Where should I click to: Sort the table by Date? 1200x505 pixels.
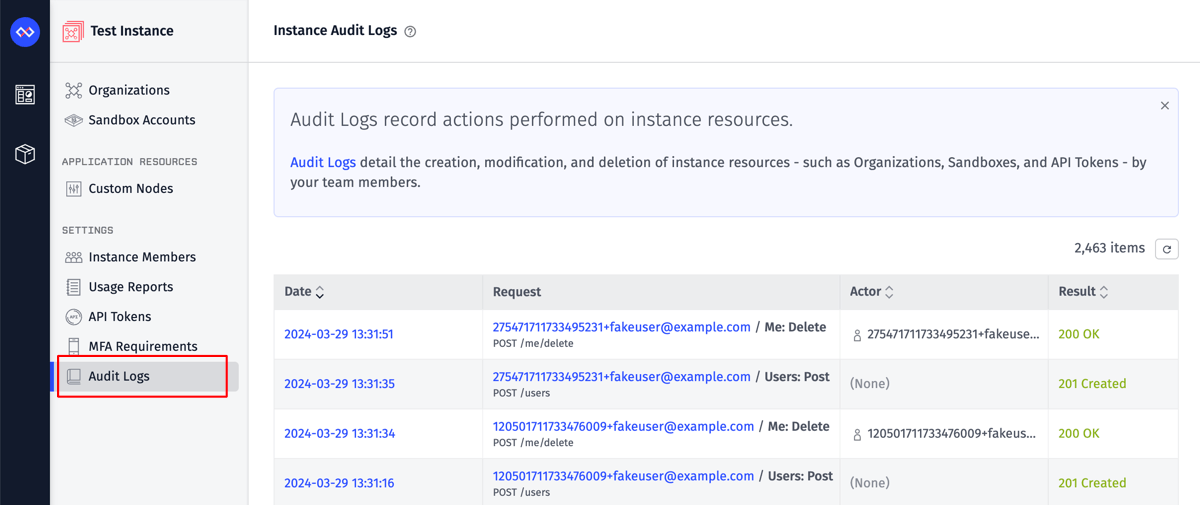(319, 292)
